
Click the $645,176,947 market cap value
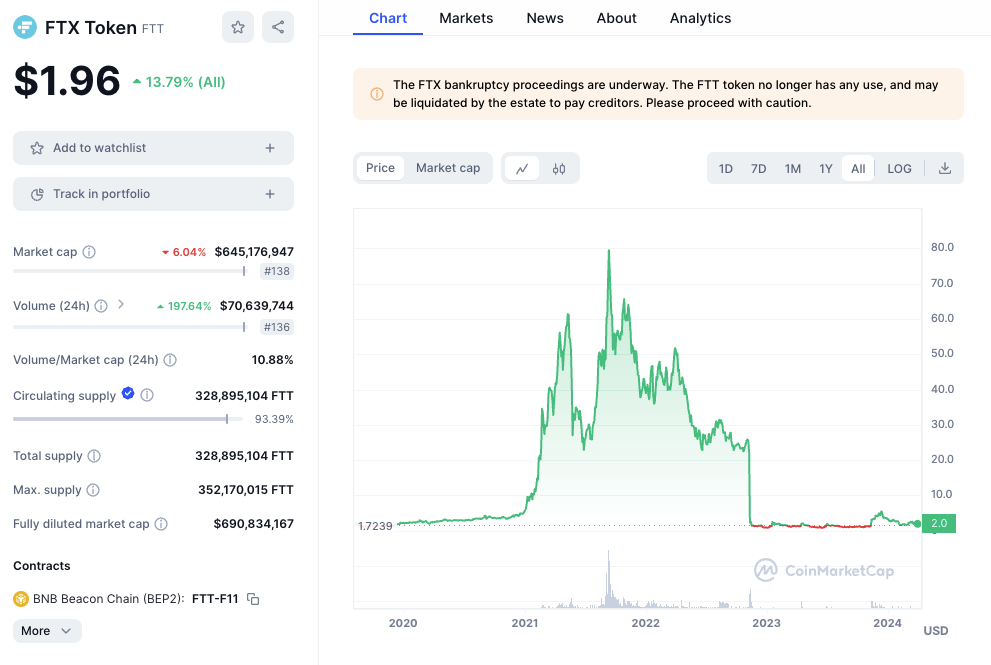(x=254, y=252)
